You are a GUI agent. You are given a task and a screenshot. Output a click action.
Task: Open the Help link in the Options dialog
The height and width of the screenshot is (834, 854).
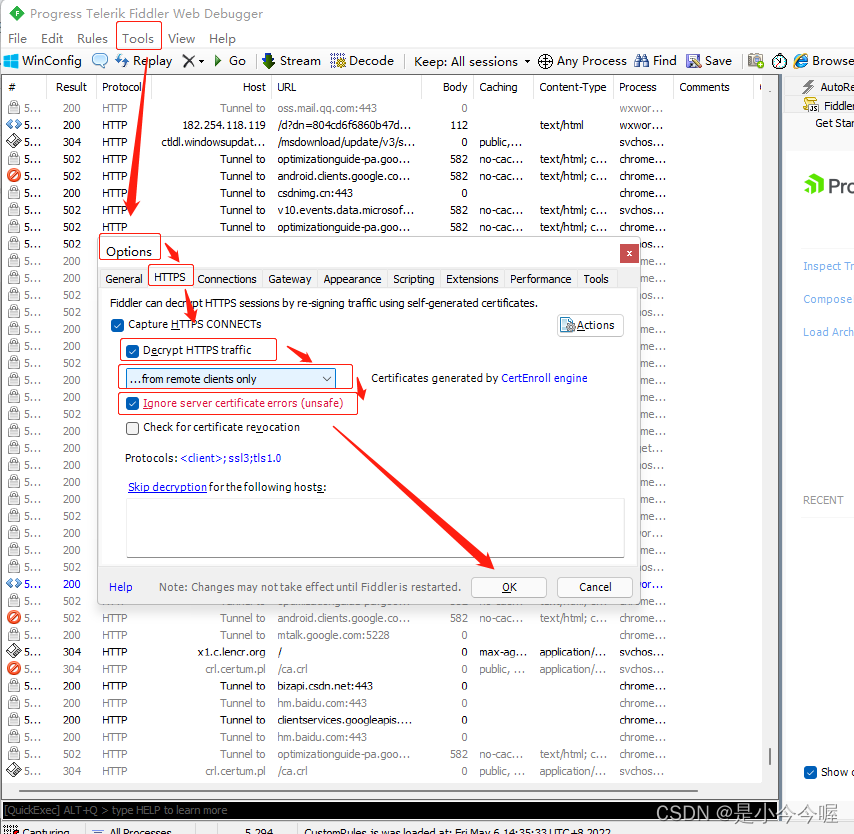coord(120,587)
